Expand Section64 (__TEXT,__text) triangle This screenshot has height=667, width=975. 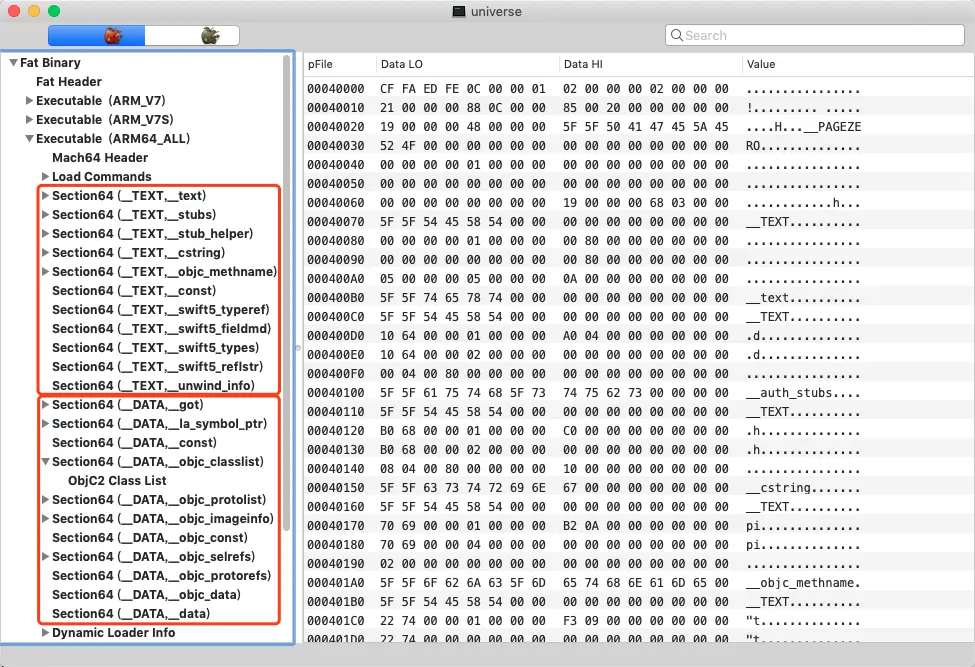point(45,196)
